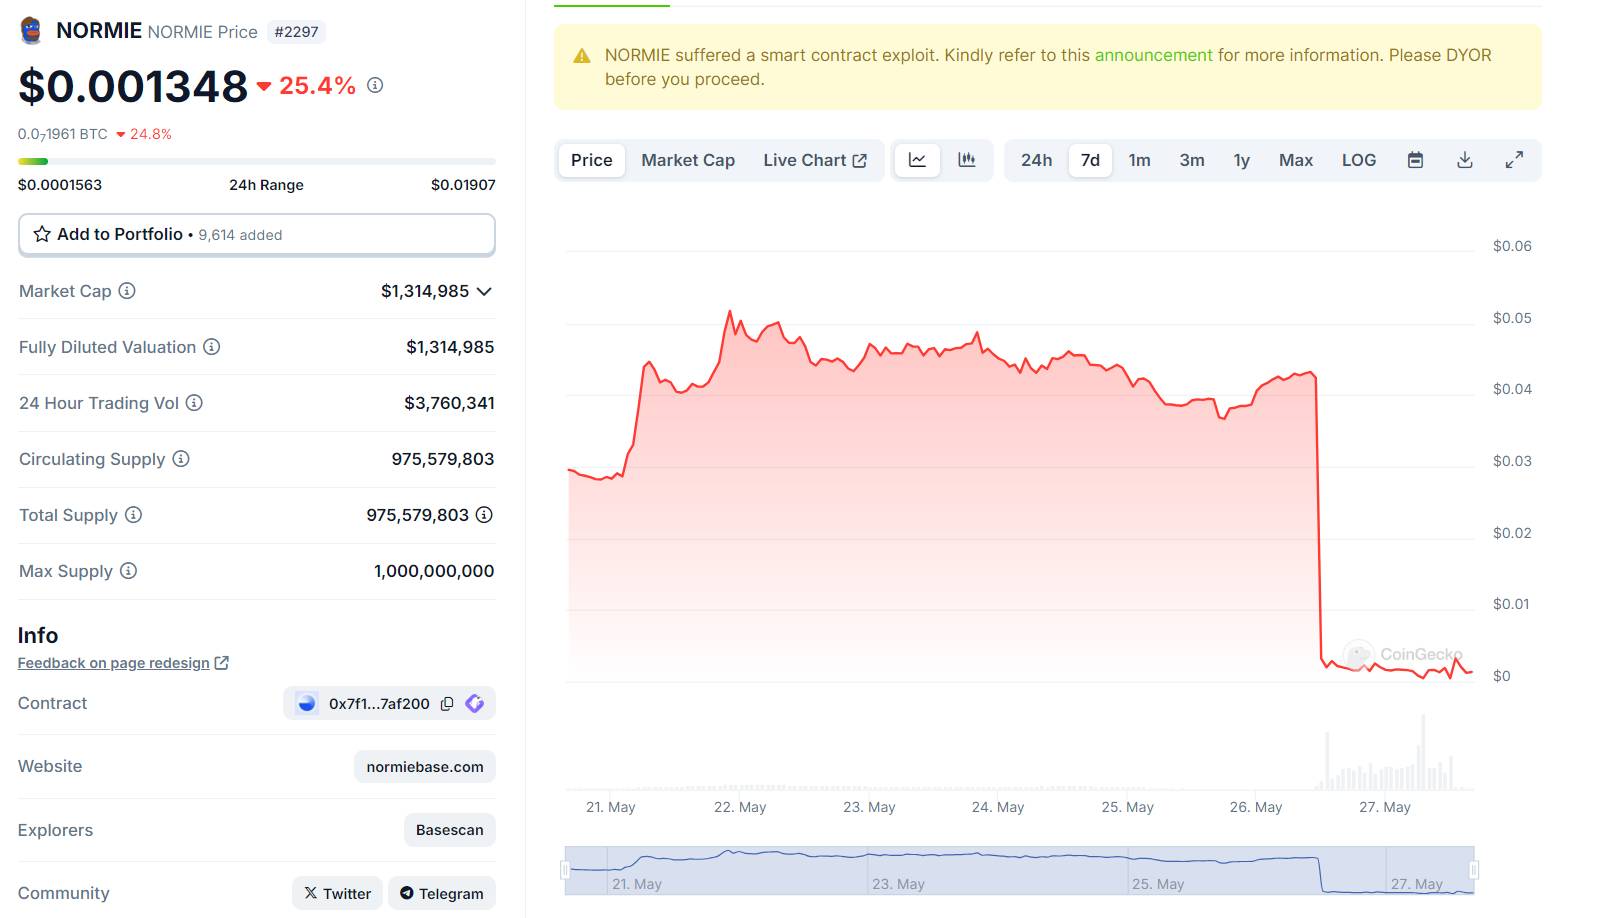
Task: Select the 24h time range
Action: pyautogui.click(x=1036, y=160)
